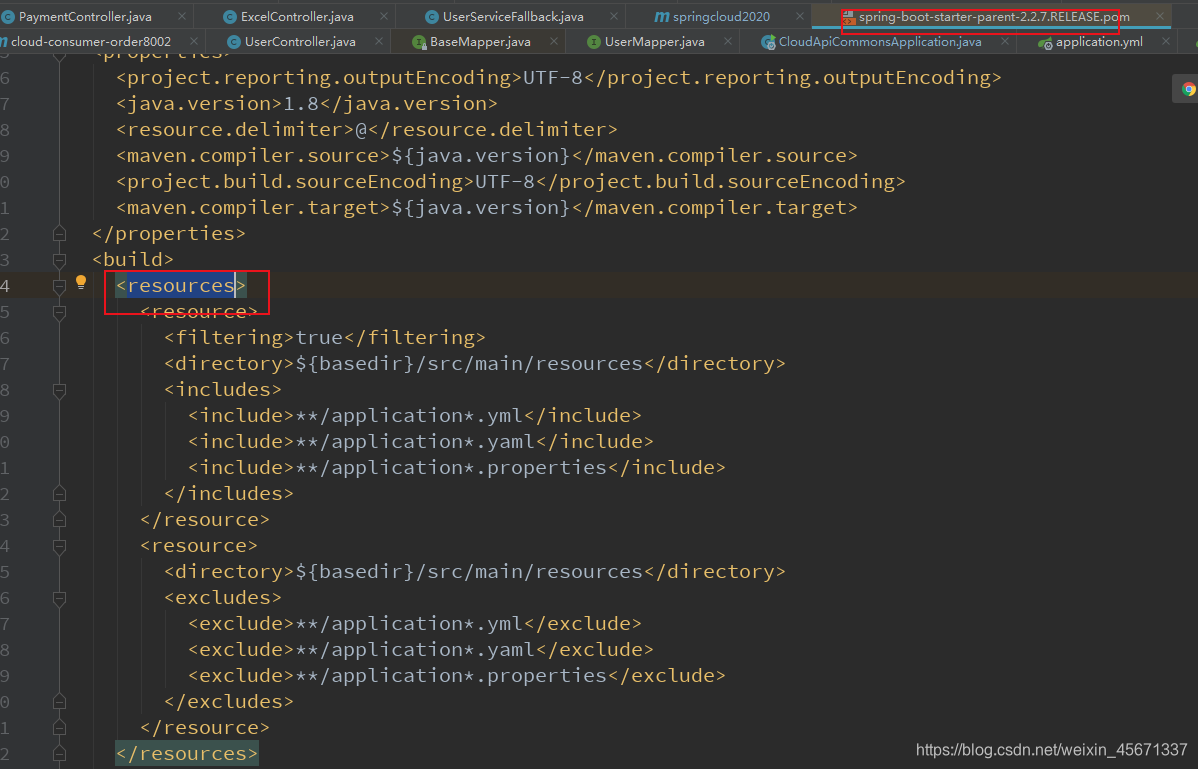Click the project.build.sourceEncoding line
This screenshot has height=769, width=1198.
(x=510, y=181)
